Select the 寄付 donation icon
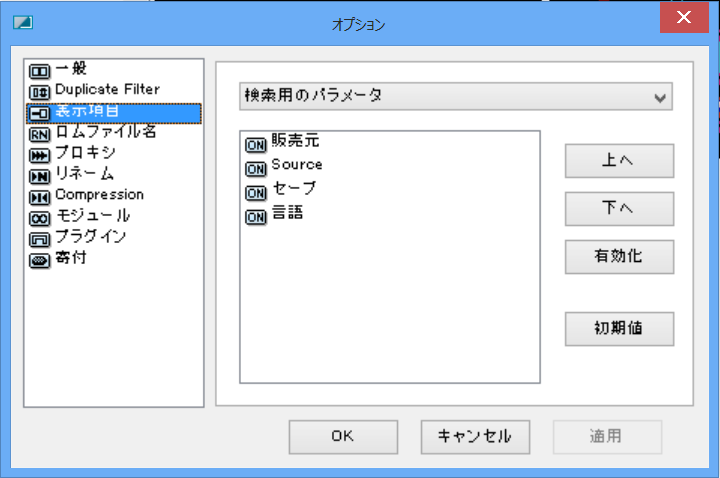 (39, 261)
